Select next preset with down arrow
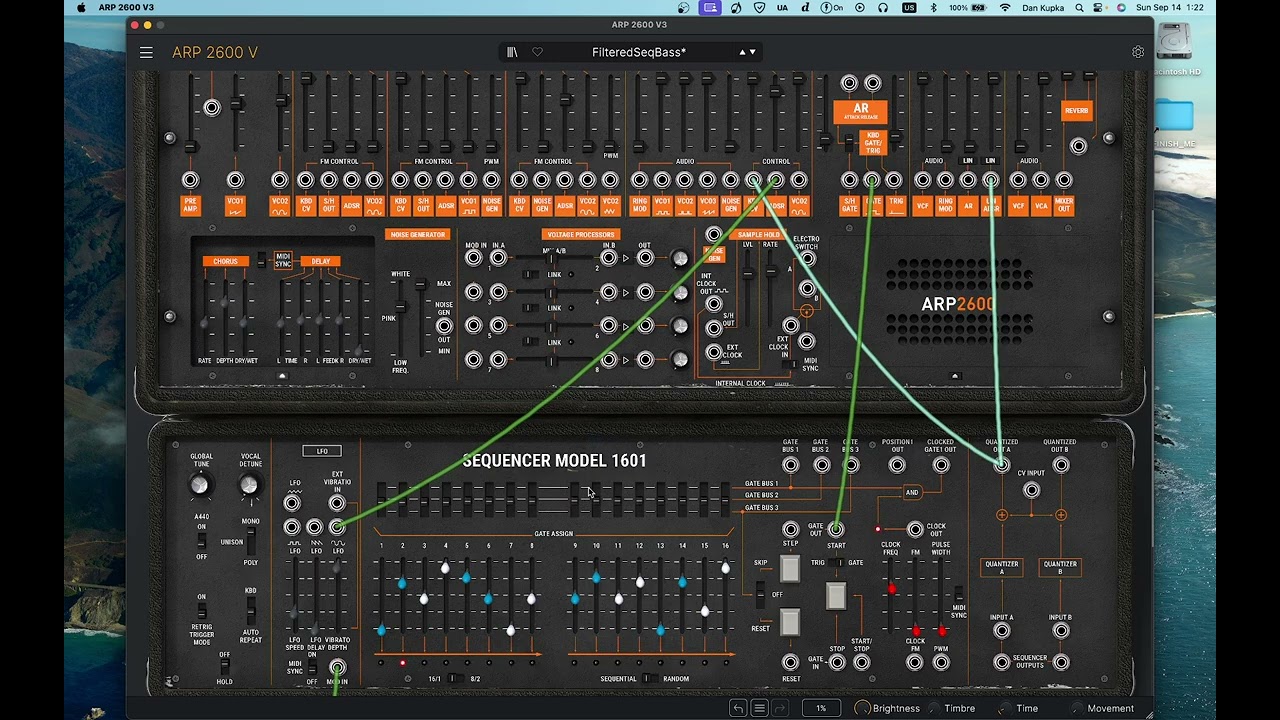The width and height of the screenshot is (1280, 720). [x=753, y=52]
